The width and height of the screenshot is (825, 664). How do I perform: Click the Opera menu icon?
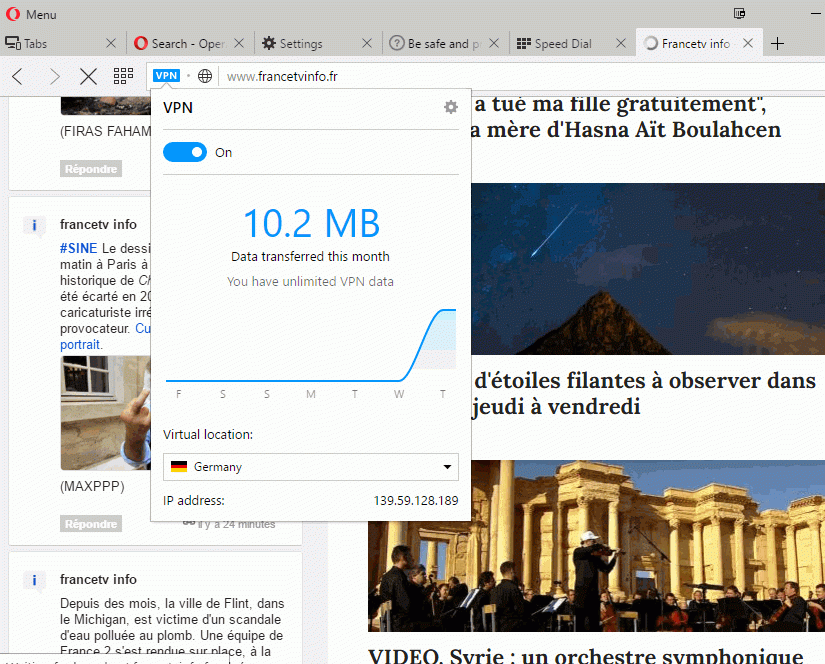coord(12,14)
